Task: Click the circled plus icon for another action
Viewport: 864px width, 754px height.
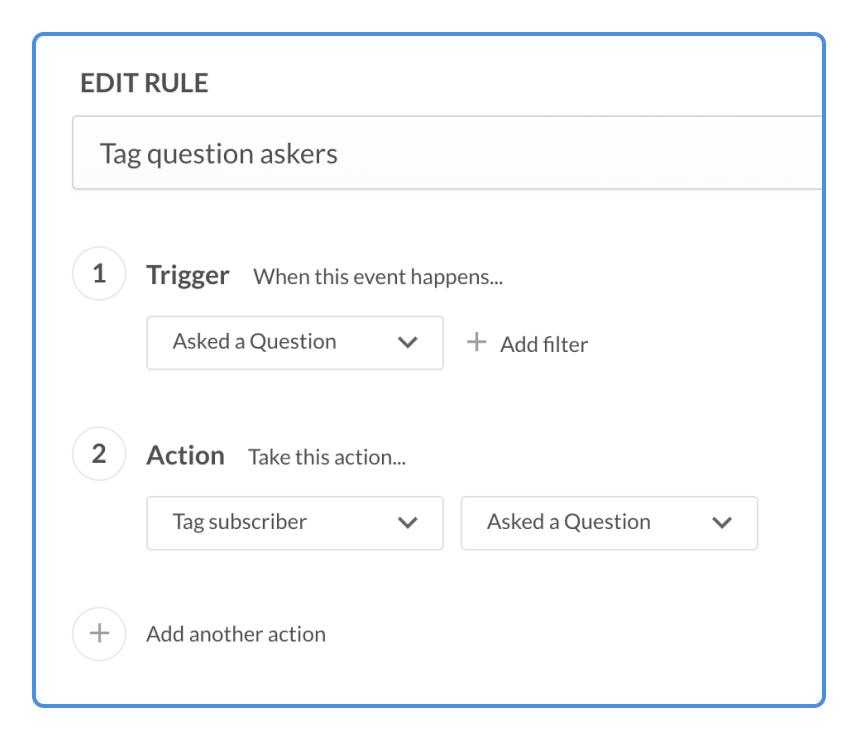Action: coord(99,634)
